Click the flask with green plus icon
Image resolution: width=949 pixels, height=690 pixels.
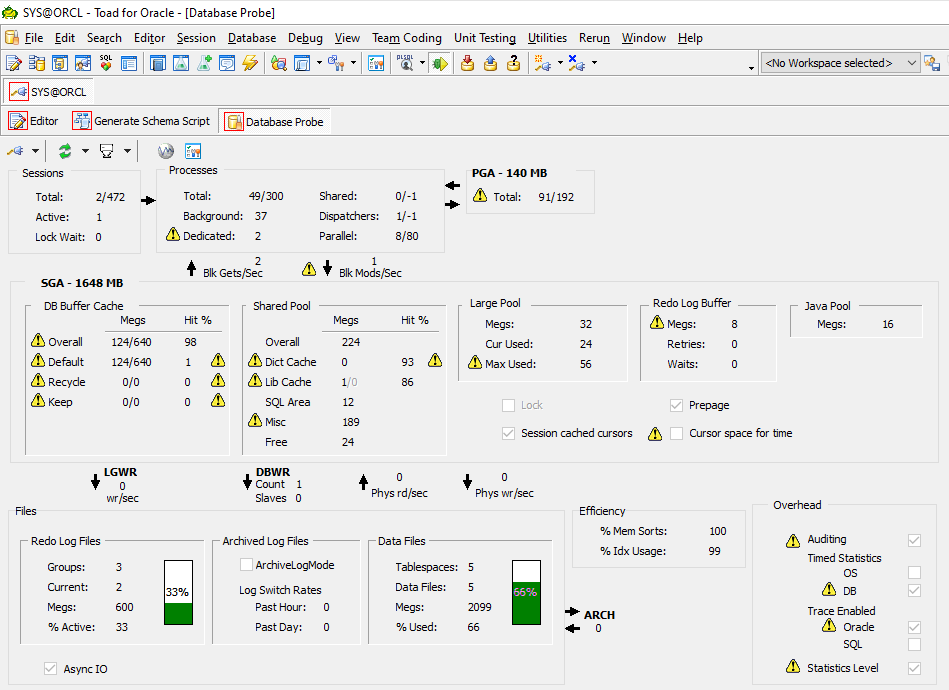204,63
